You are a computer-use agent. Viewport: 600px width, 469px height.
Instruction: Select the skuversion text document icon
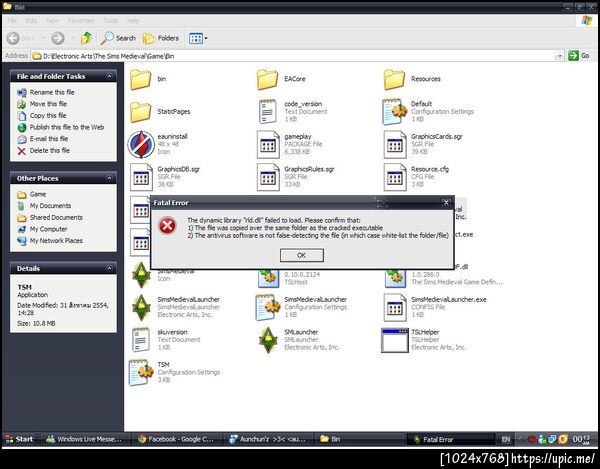coord(140,340)
